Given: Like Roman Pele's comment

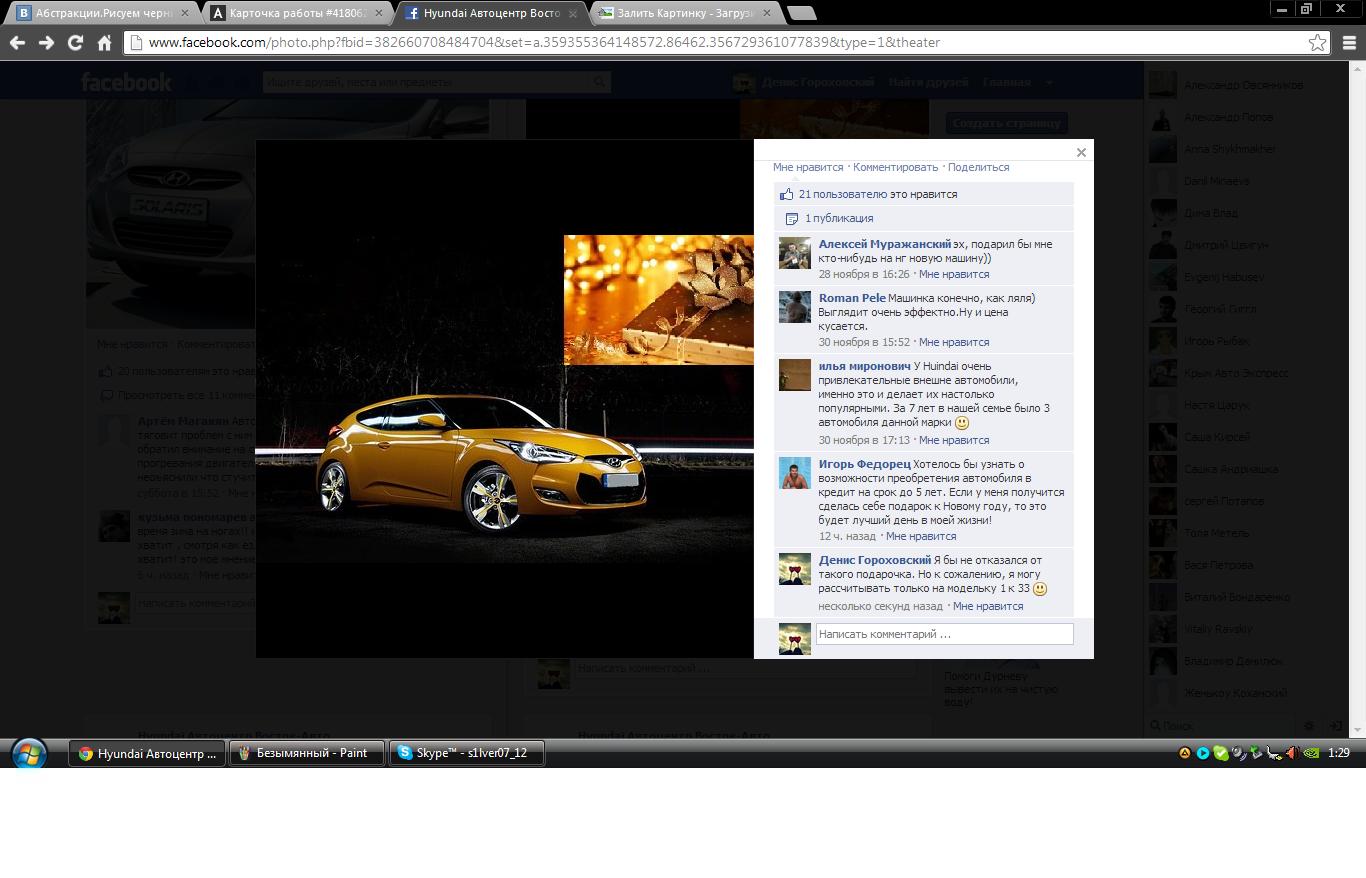Looking at the screenshot, I should click(x=953, y=342).
